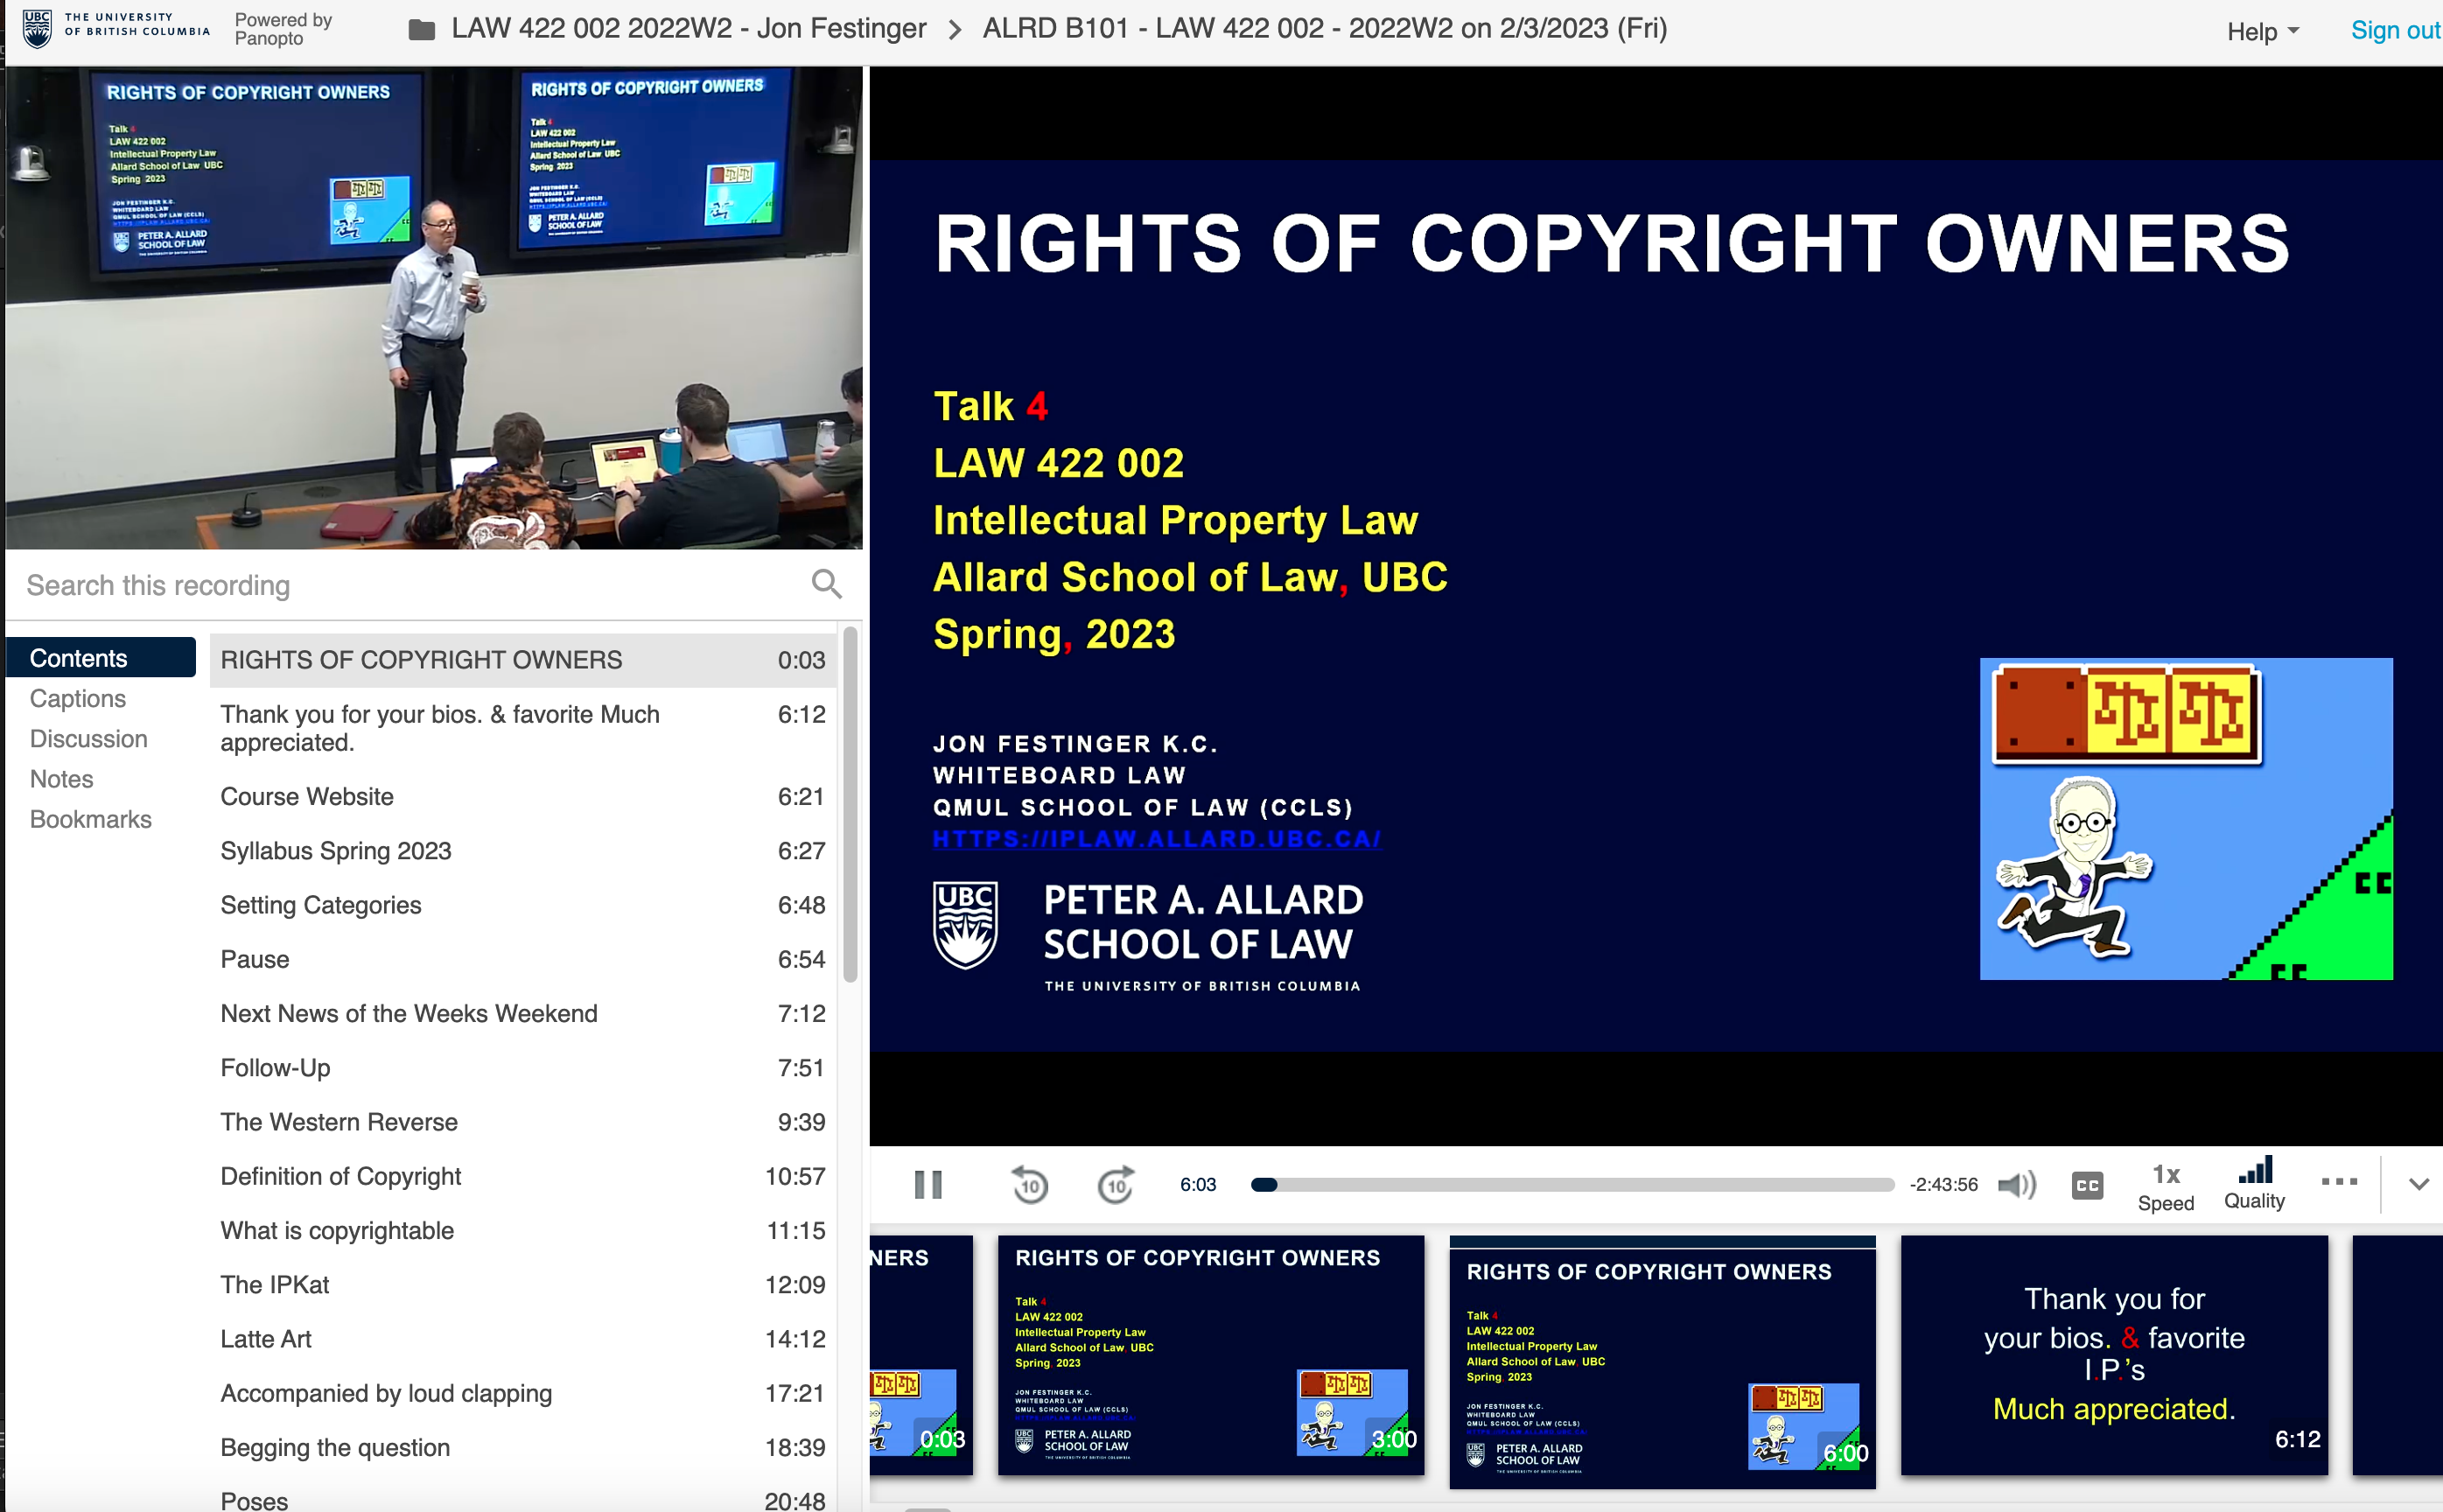Jump to Definition of Copyright entry

pyautogui.click(x=523, y=1176)
